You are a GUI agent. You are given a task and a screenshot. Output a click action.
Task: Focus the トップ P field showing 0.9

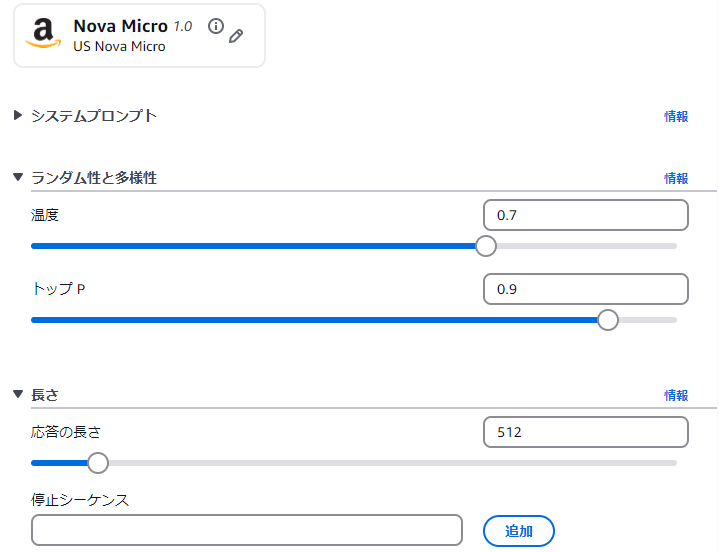click(x=585, y=289)
